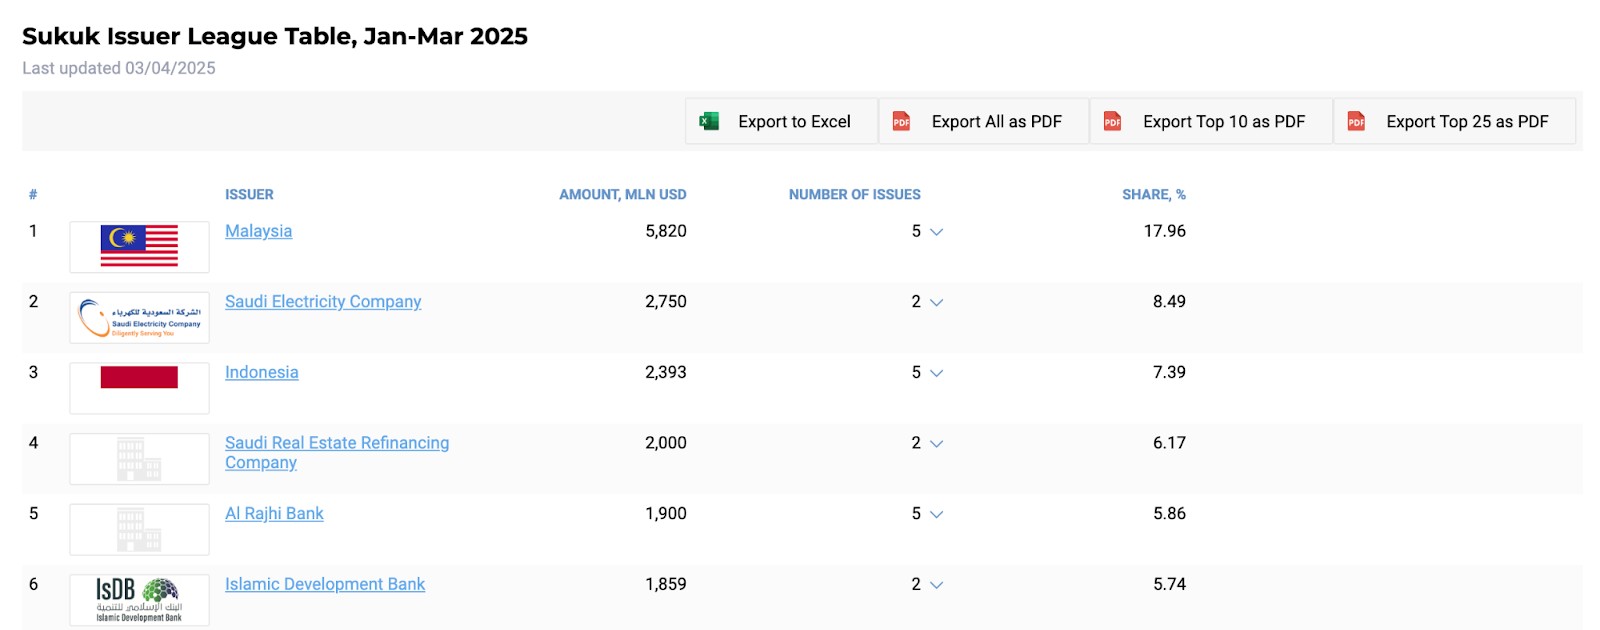Open the Al Rajhi Bank link

click(x=274, y=513)
